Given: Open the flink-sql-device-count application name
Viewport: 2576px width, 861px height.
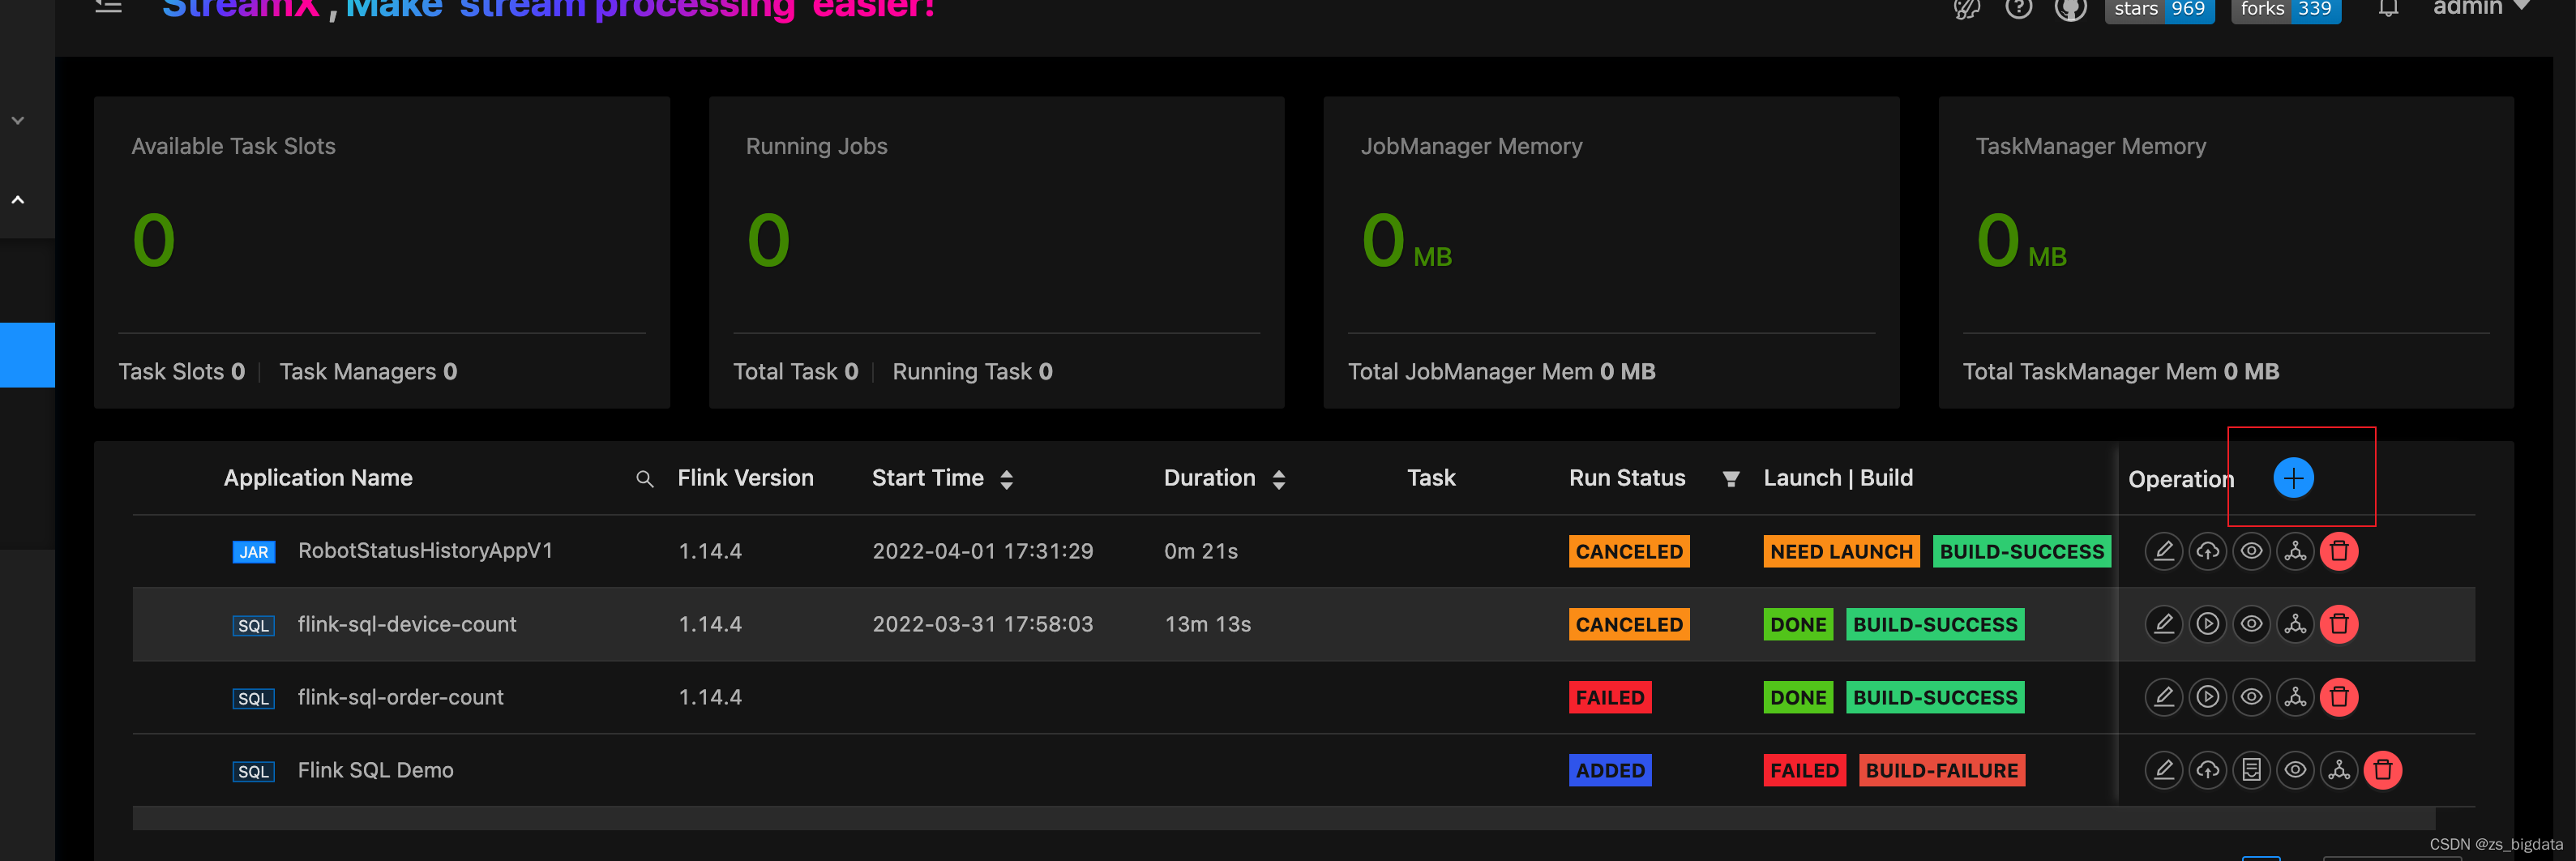Looking at the screenshot, I should coord(407,624).
